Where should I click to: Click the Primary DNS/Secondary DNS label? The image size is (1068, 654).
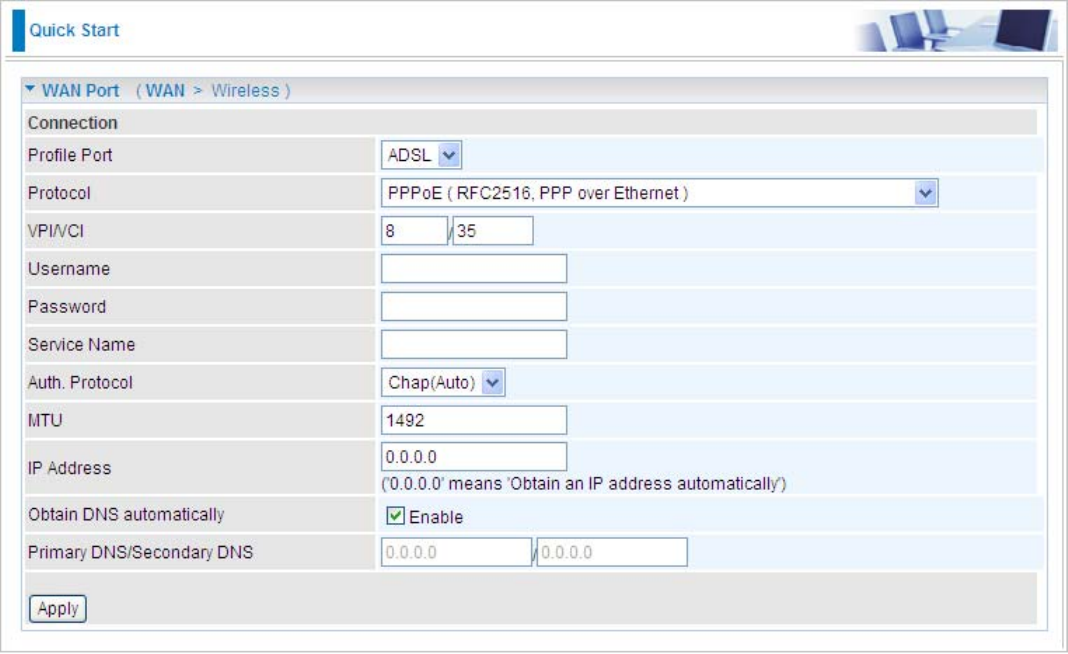tap(140, 552)
